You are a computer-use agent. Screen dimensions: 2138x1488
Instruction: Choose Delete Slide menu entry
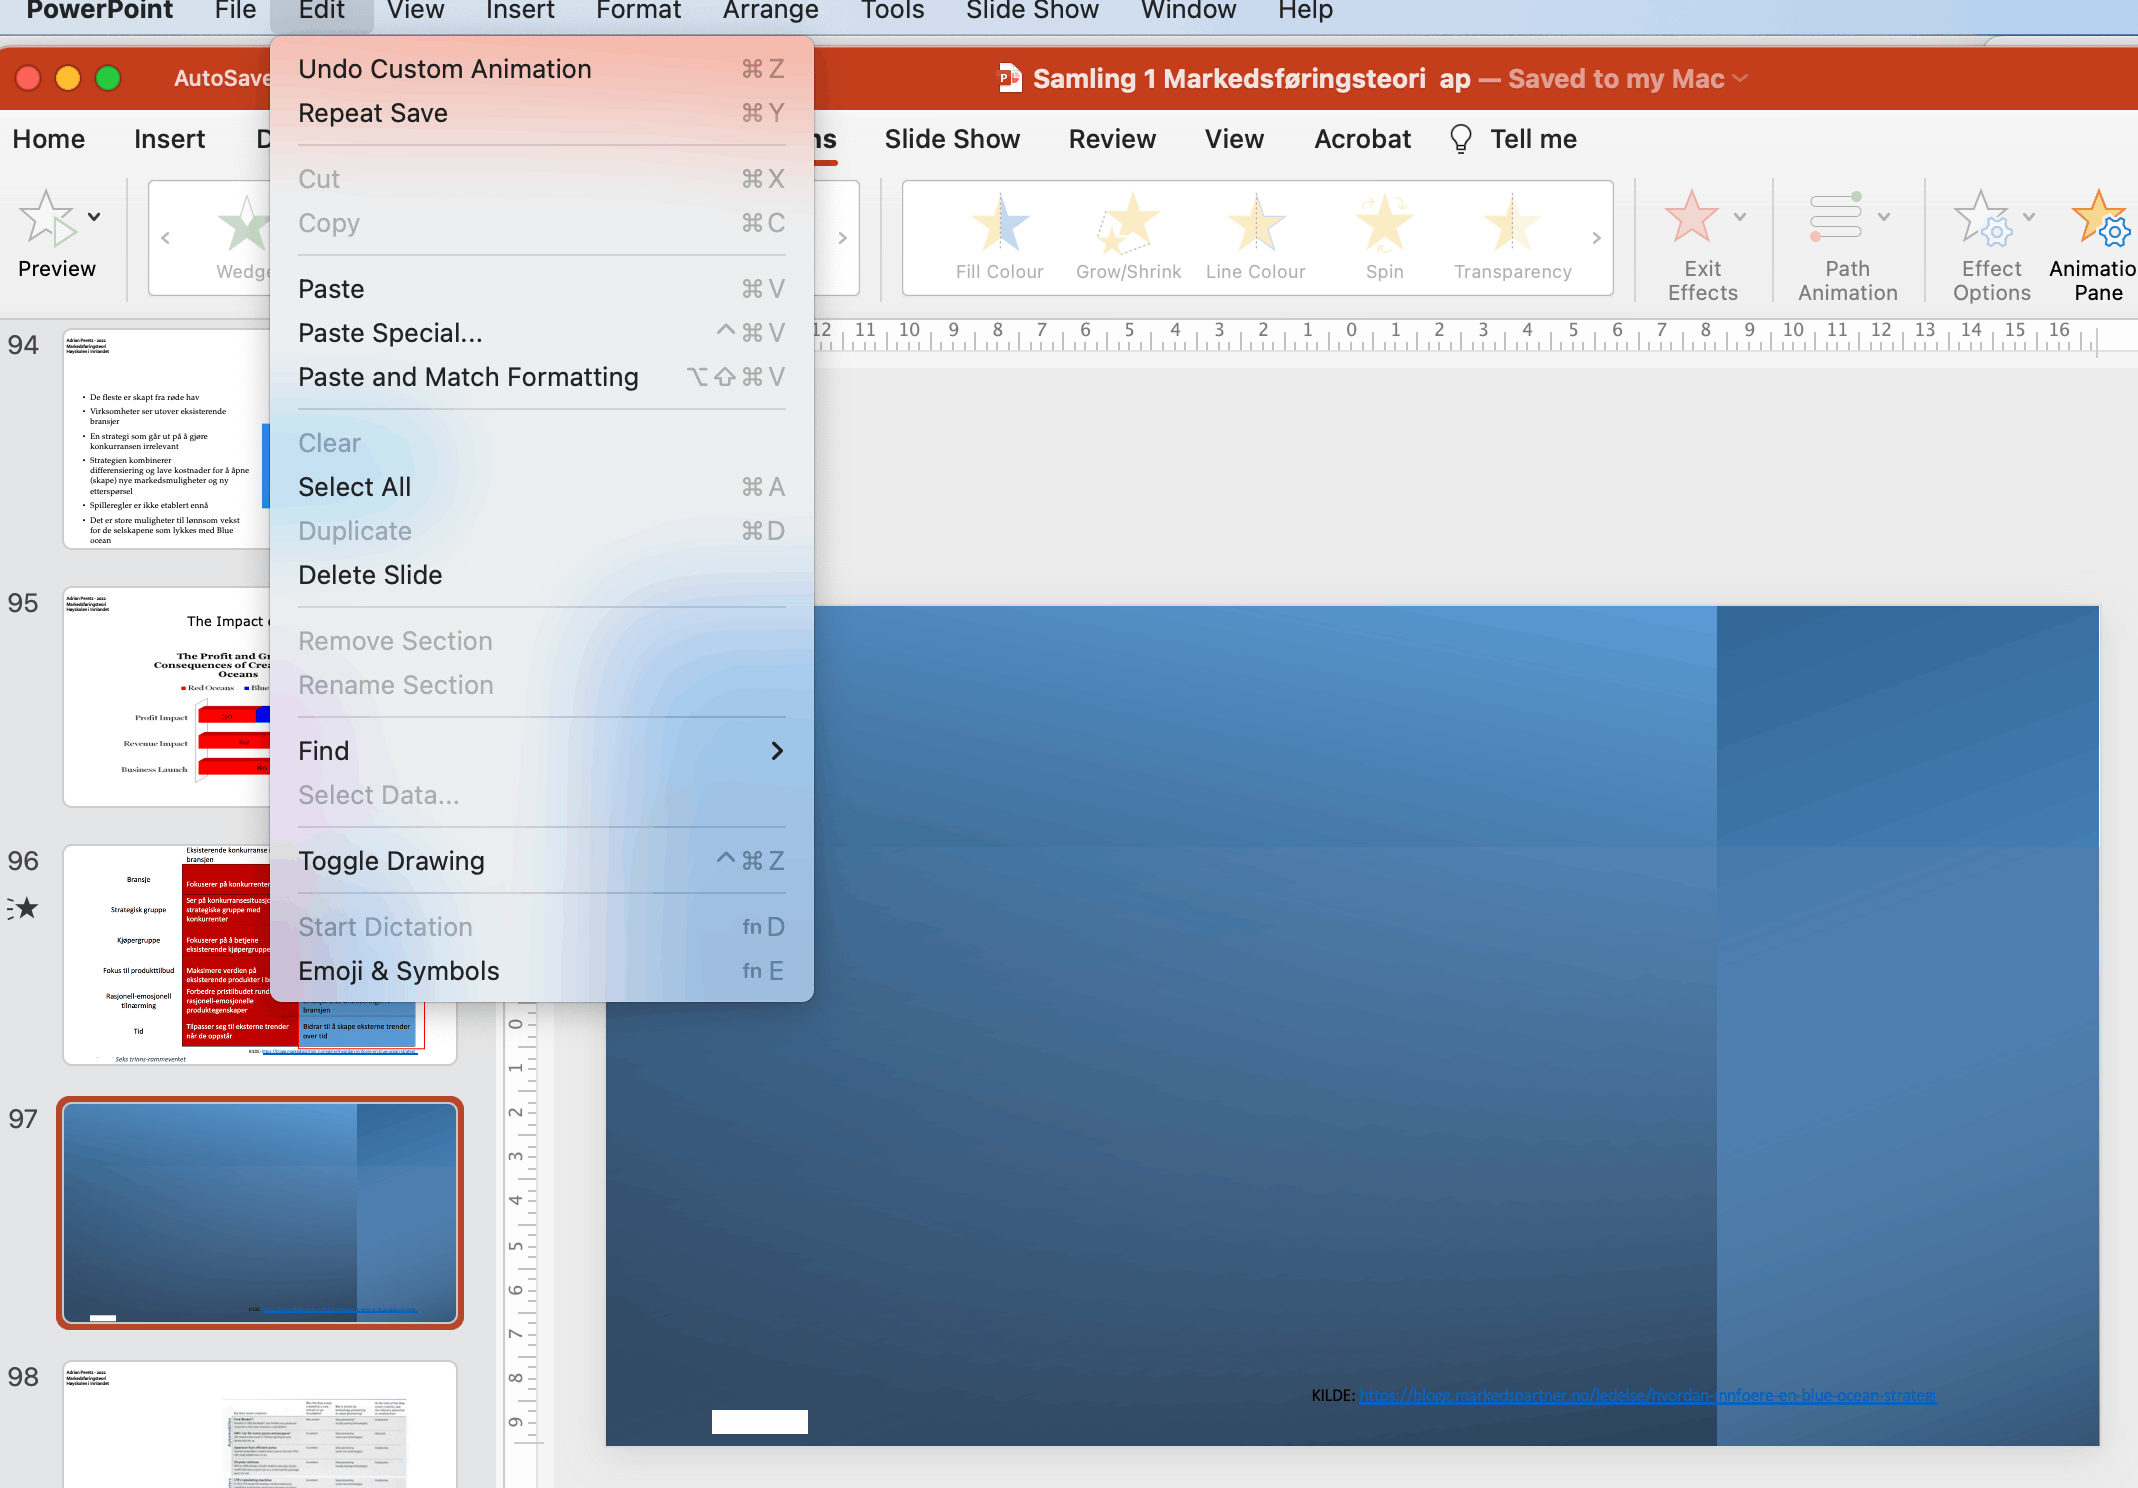point(541,575)
